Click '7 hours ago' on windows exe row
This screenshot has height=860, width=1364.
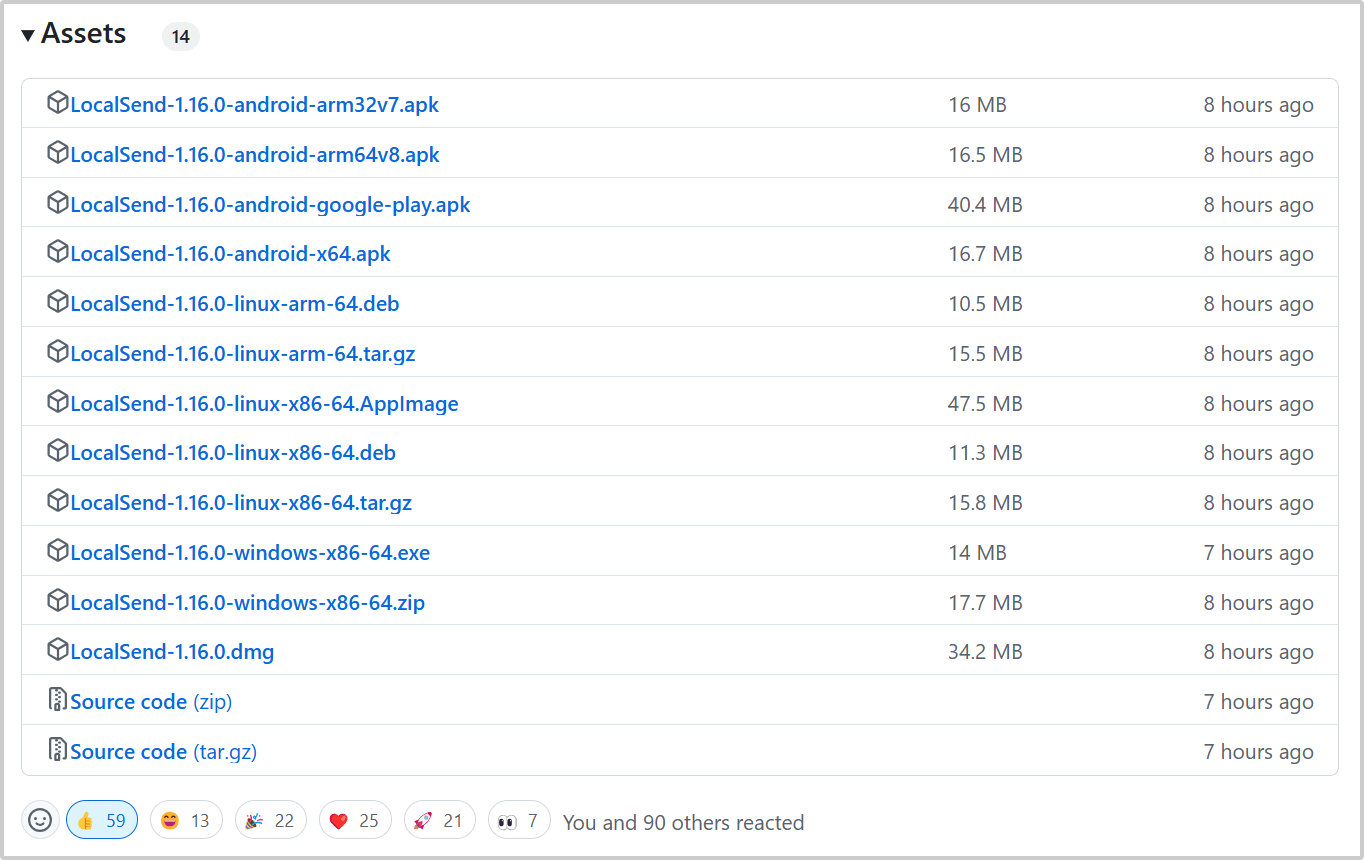click(x=1258, y=553)
